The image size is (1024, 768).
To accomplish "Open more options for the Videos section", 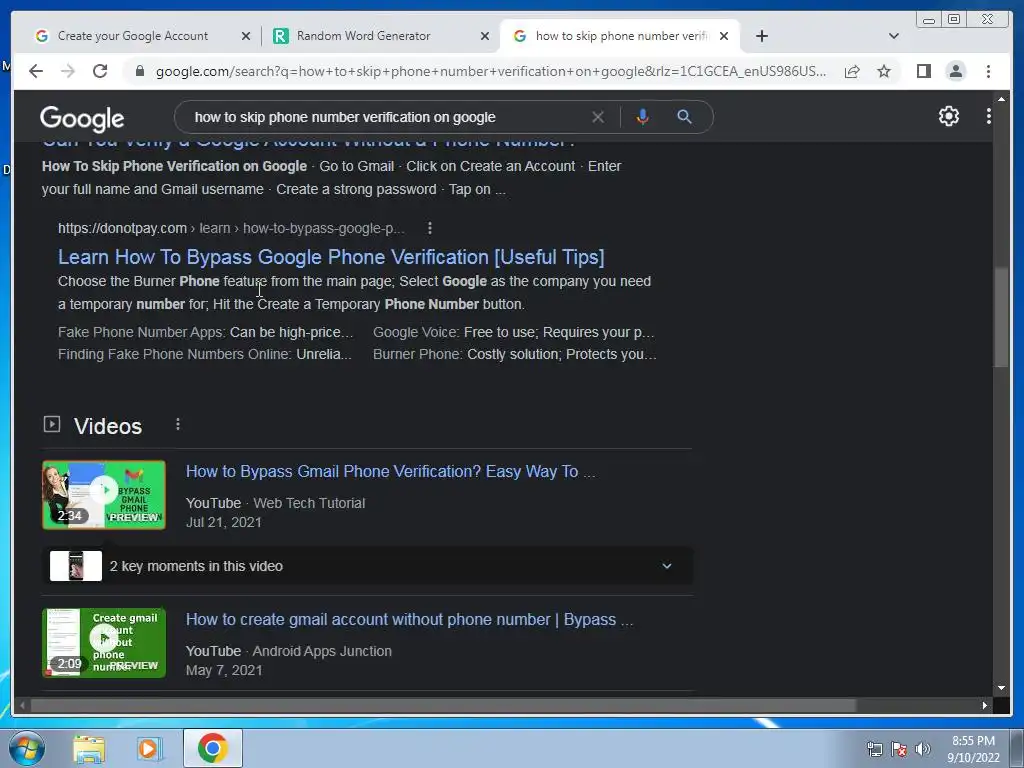I will (x=178, y=424).
